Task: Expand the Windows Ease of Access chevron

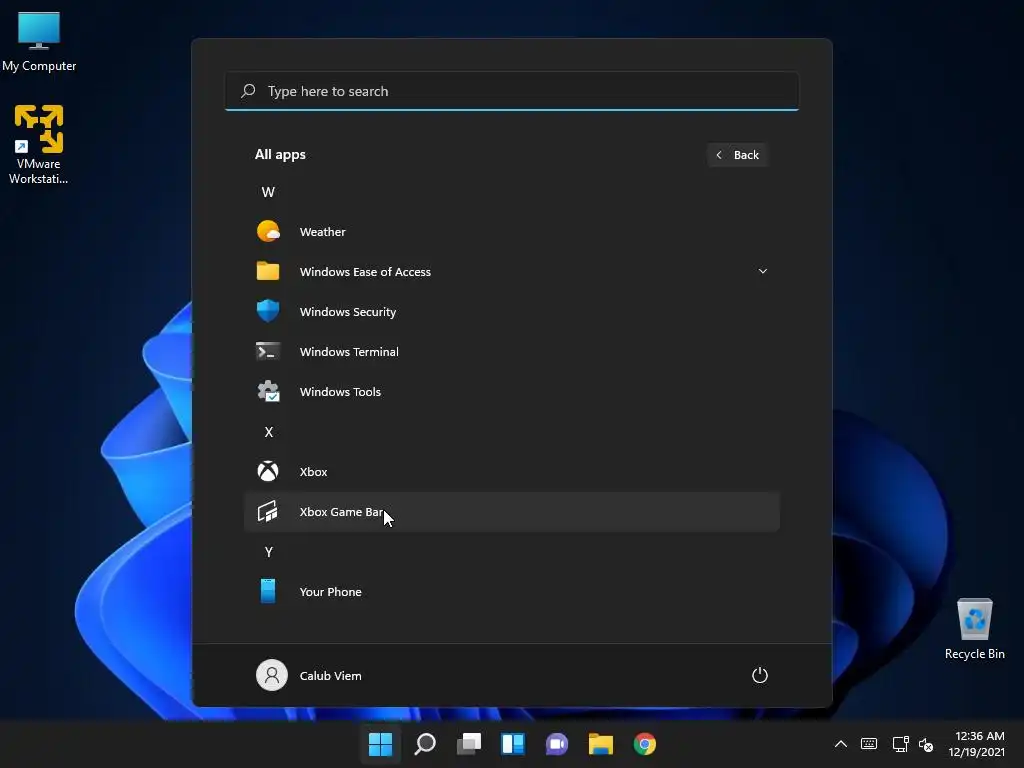Action: click(x=762, y=271)
